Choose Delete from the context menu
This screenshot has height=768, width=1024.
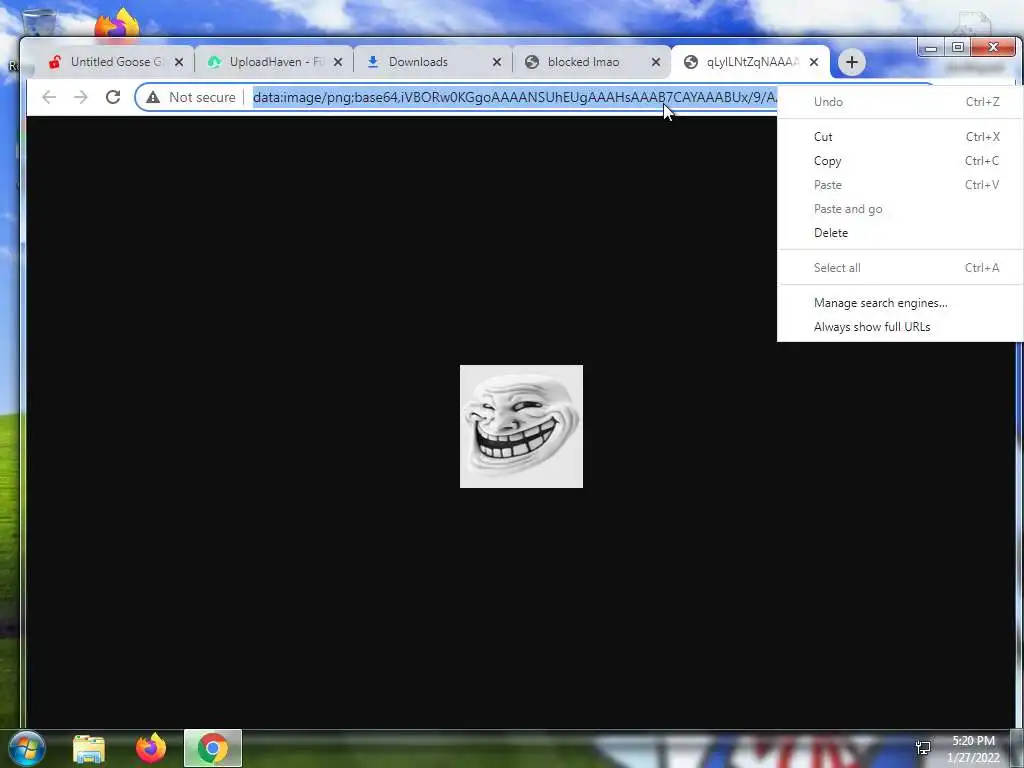(900, 232)
